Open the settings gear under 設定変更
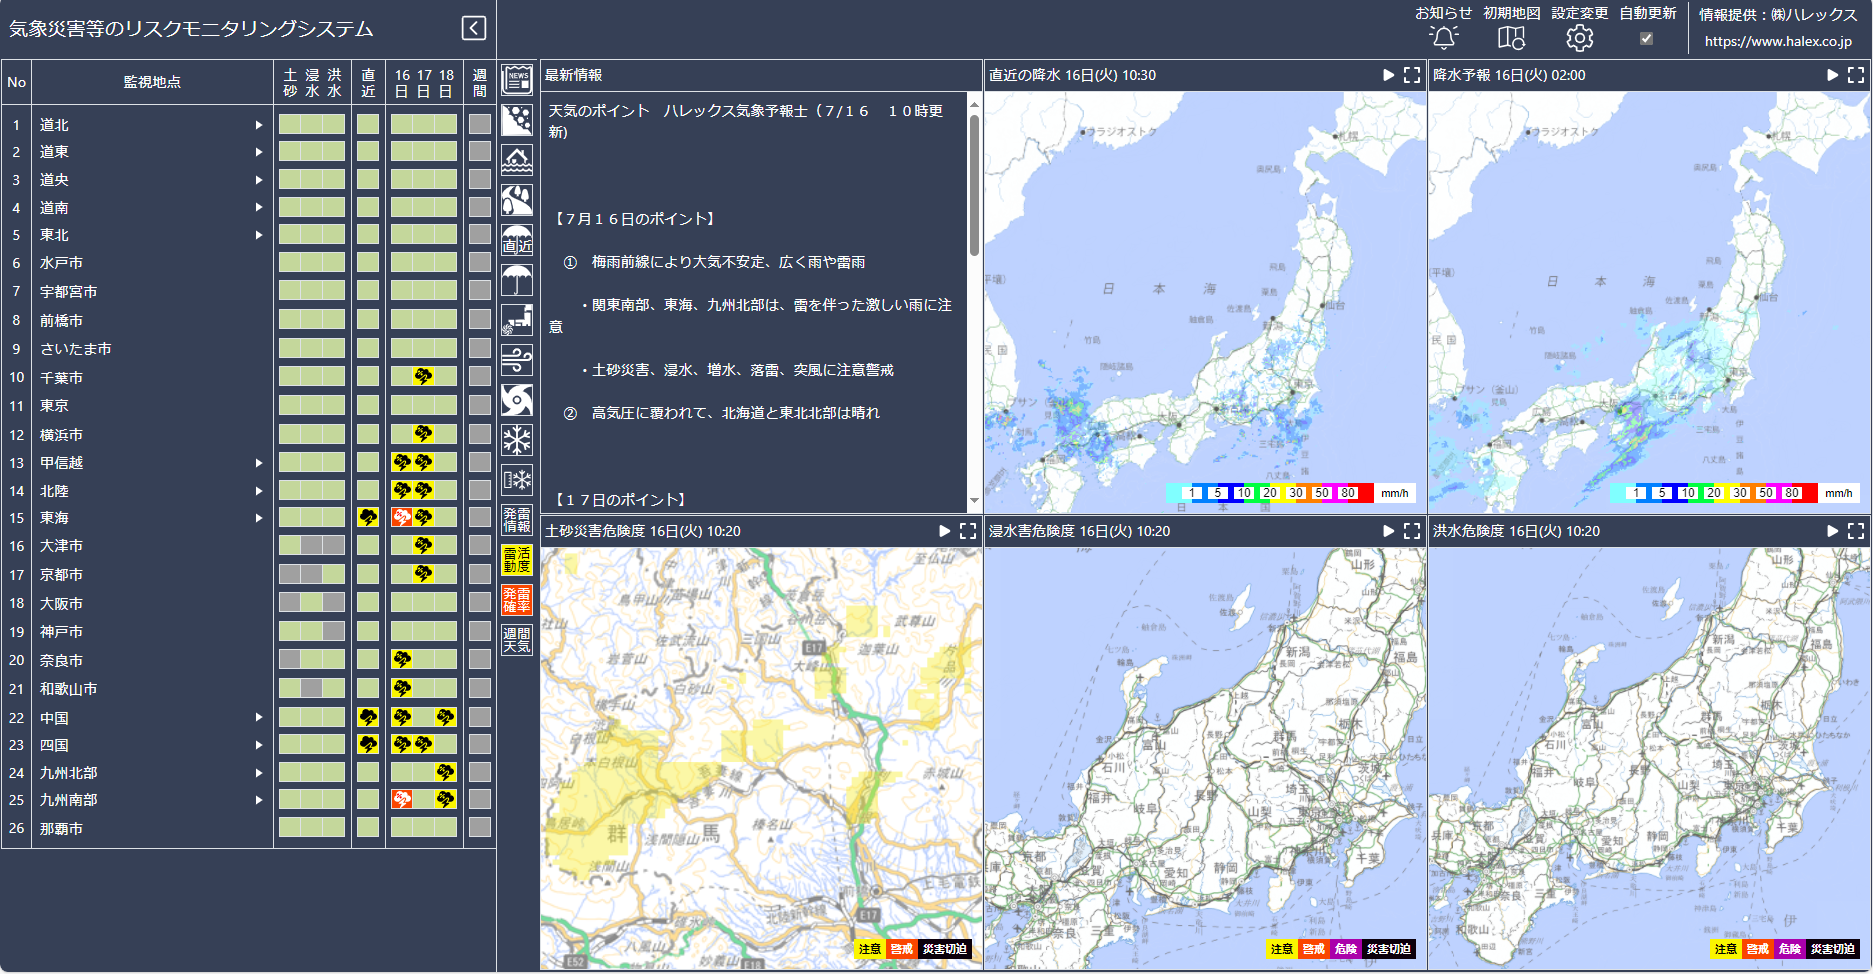Screen dimensions: 1873x974 (1579, 38)
